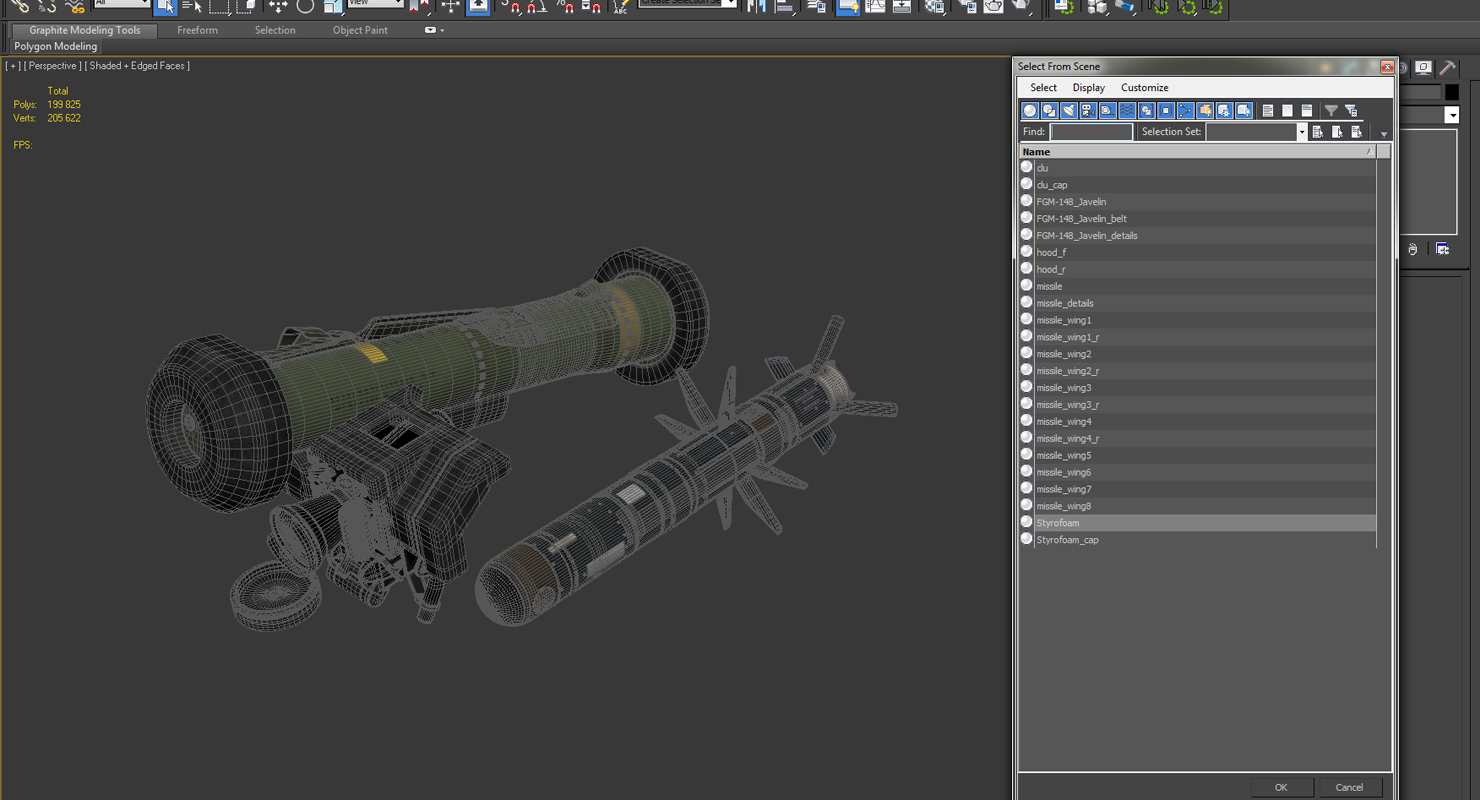Click the Percent Snap Toggle magnet icon
The height and width of the screenshot is (800, 1480).
pyautogui.click(x=565, y=7)
